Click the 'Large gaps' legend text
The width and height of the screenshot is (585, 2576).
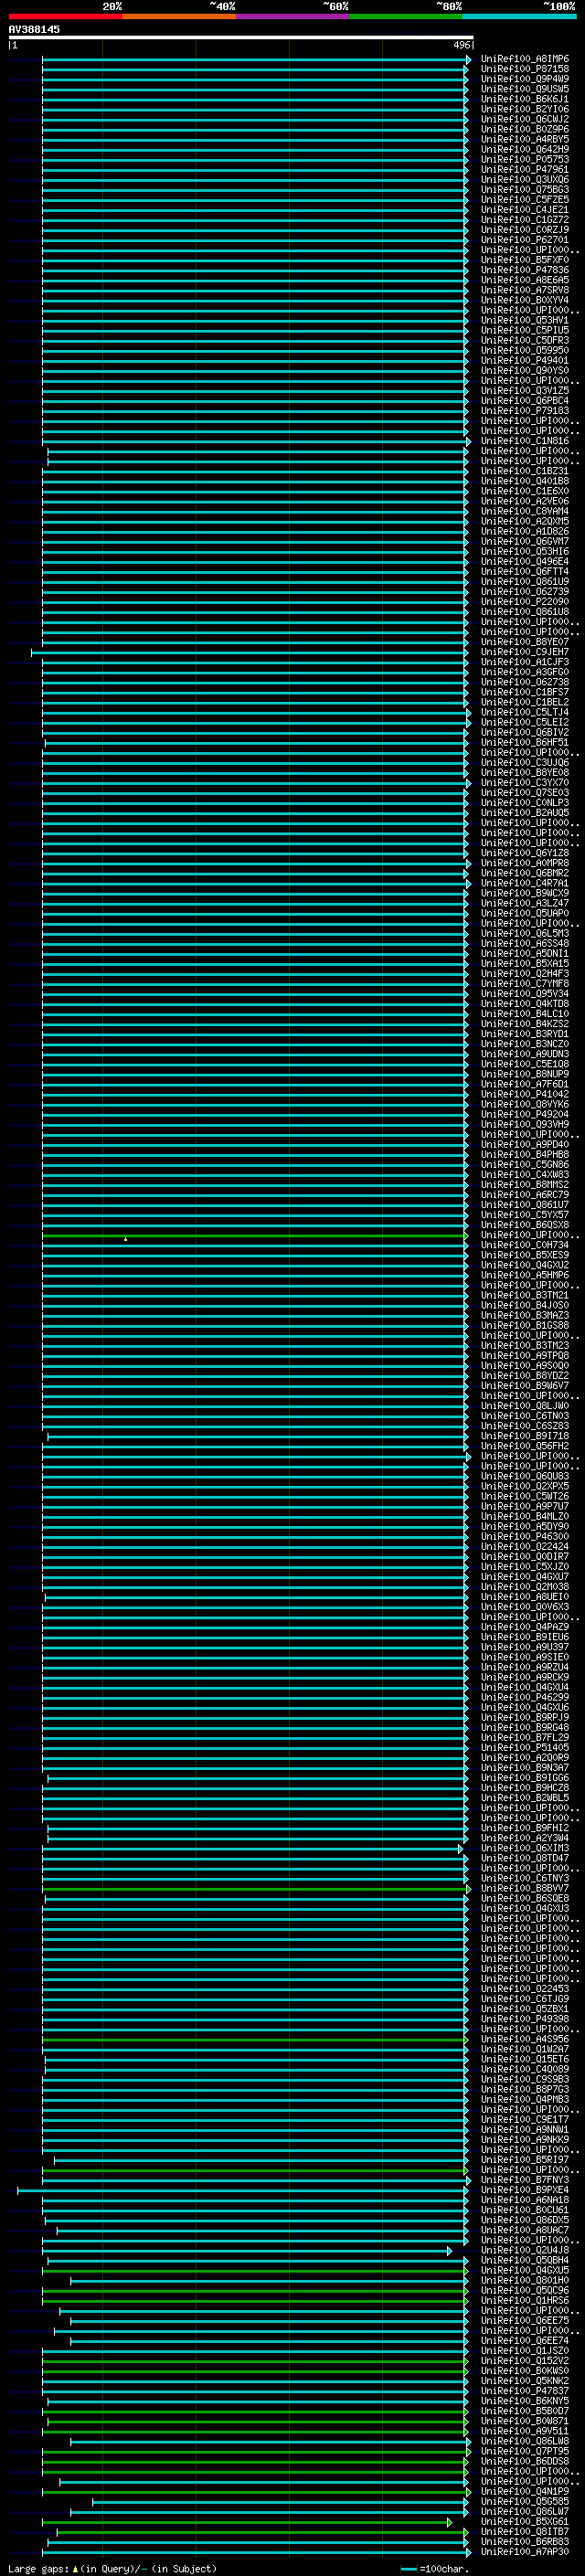pos(38,2568)
